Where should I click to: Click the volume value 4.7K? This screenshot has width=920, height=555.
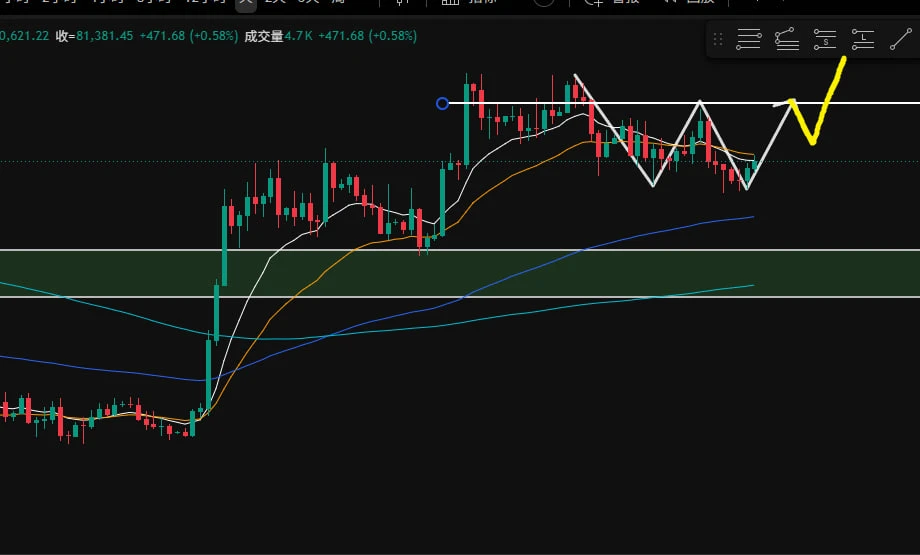pyautogui.click(x=299, y=36)
